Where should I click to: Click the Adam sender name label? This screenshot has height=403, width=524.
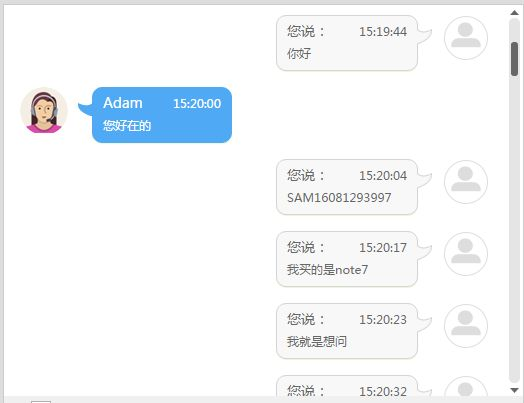point(123,103)
